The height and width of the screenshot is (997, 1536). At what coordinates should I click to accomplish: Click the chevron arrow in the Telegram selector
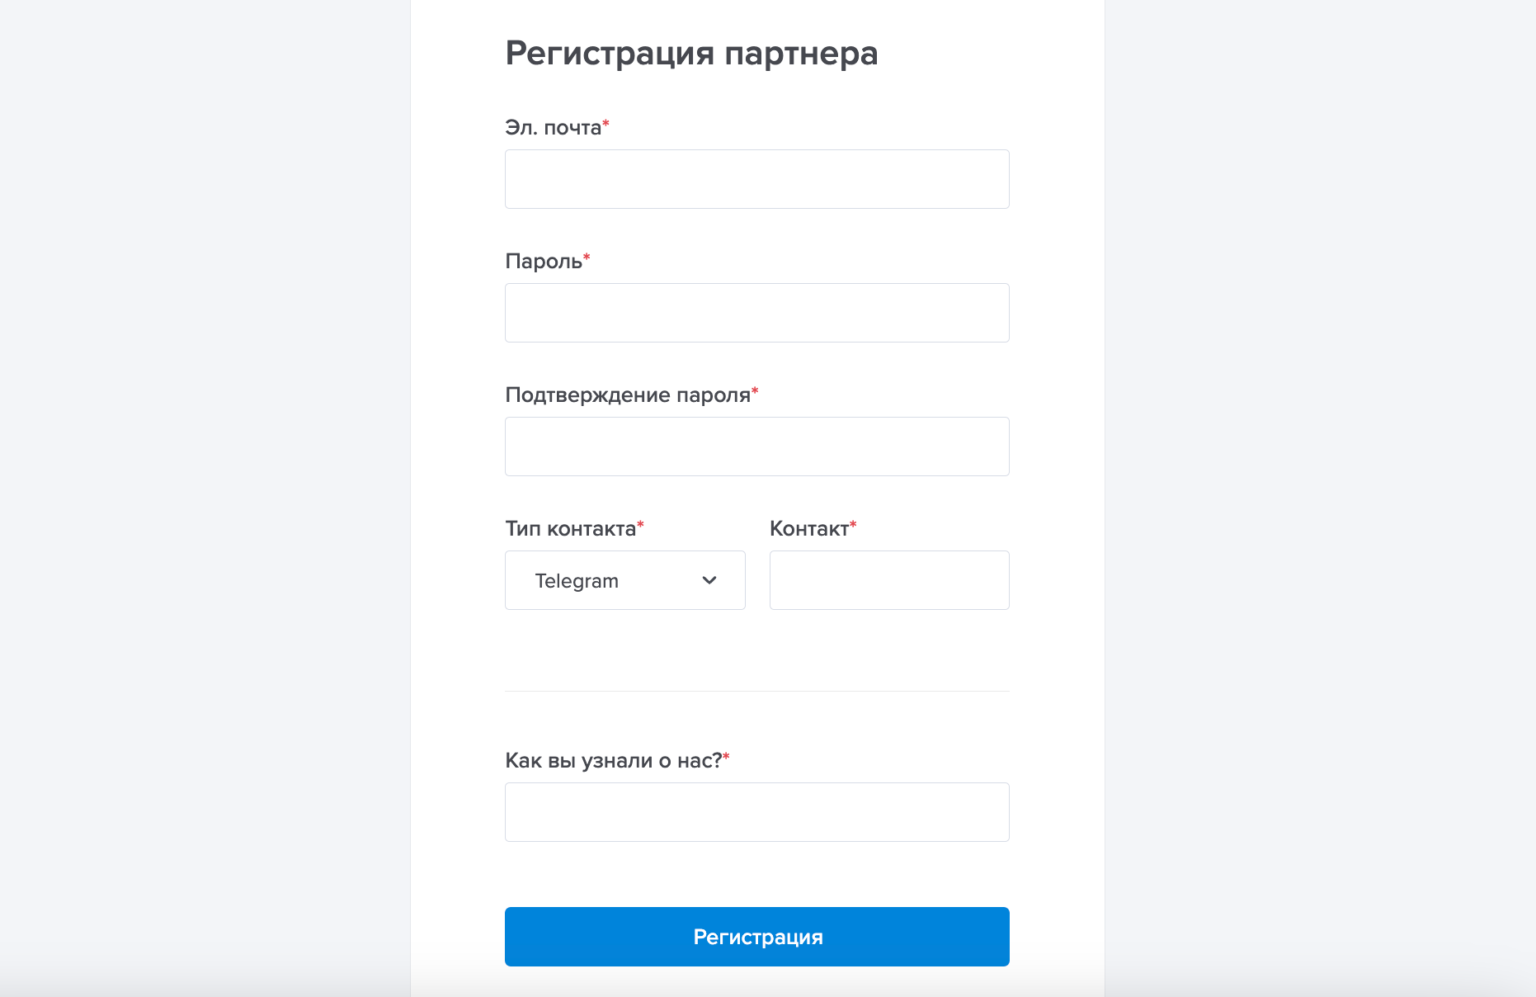709,580
